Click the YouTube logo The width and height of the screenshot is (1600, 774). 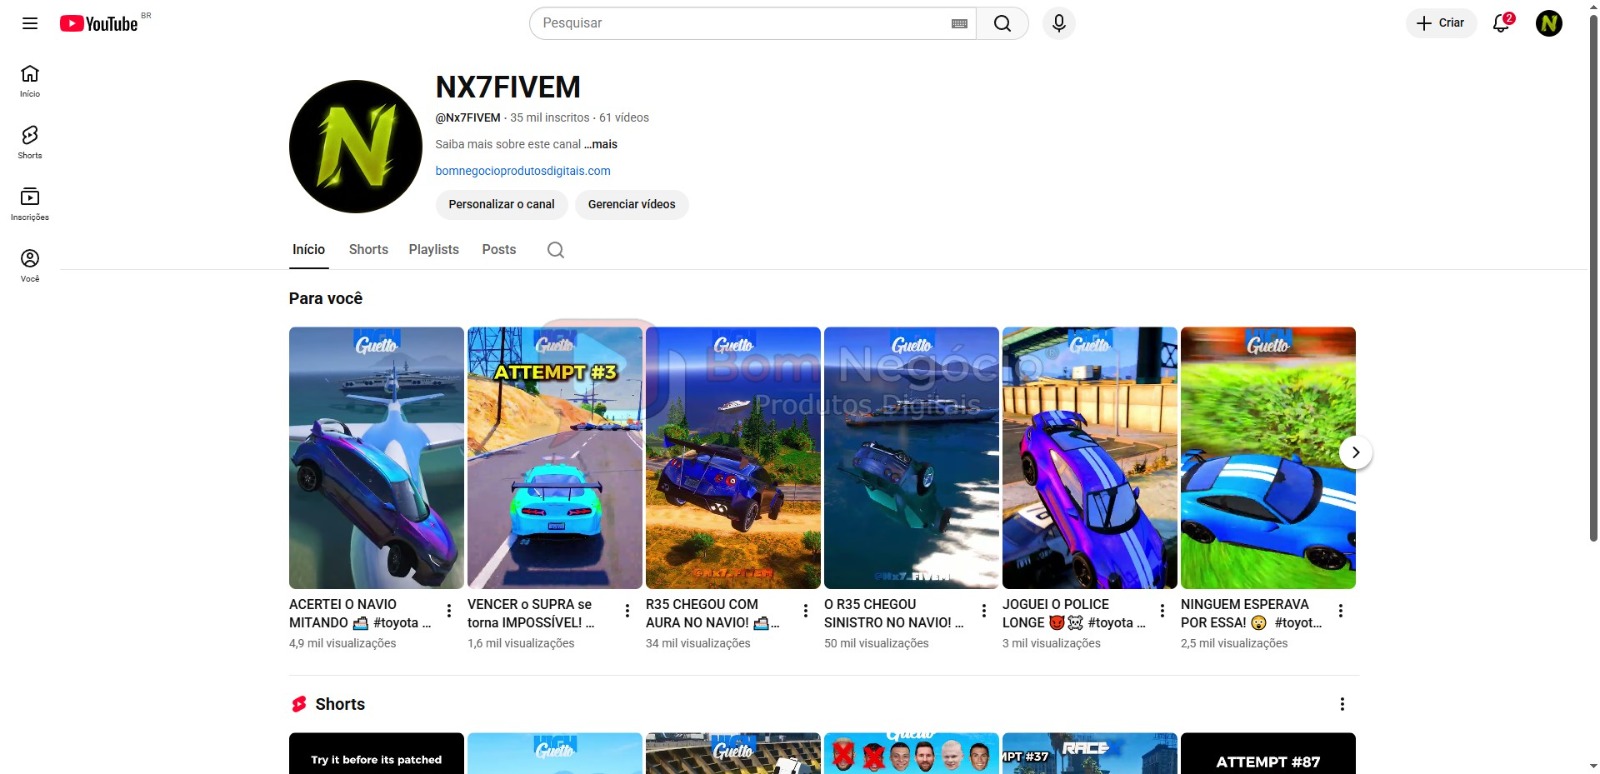coord(99,23)
